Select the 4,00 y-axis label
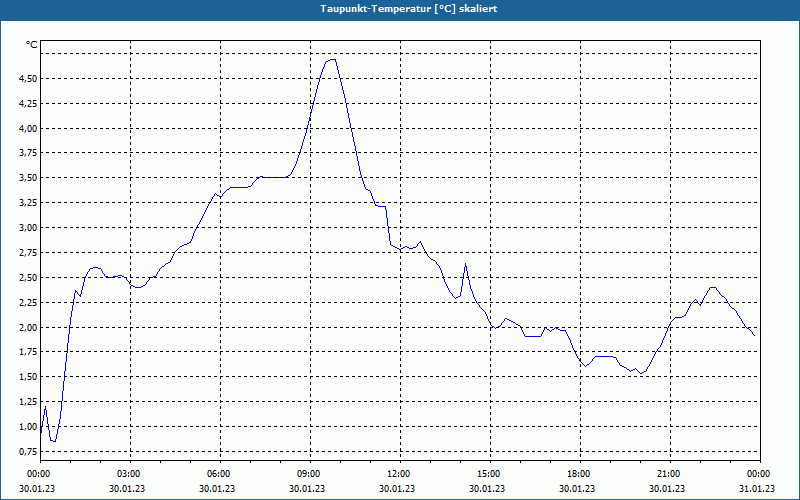The height and width of the screenshot is (500, 800). (x=29, y=129)
